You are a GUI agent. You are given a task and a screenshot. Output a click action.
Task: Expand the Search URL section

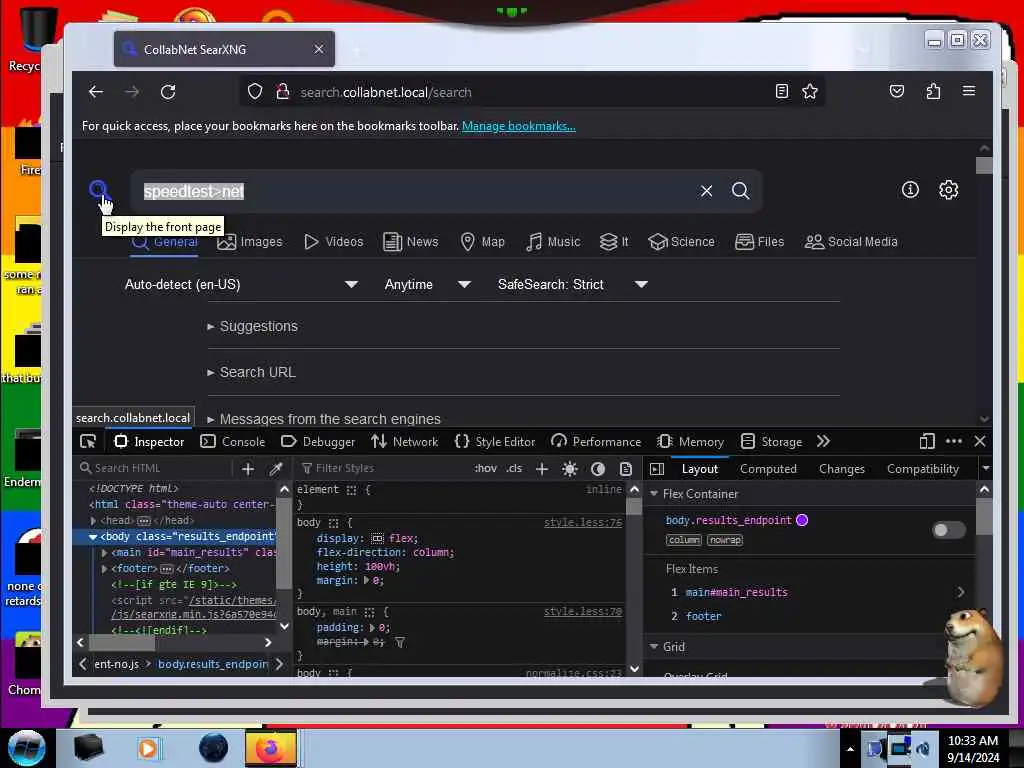point(251,372)
